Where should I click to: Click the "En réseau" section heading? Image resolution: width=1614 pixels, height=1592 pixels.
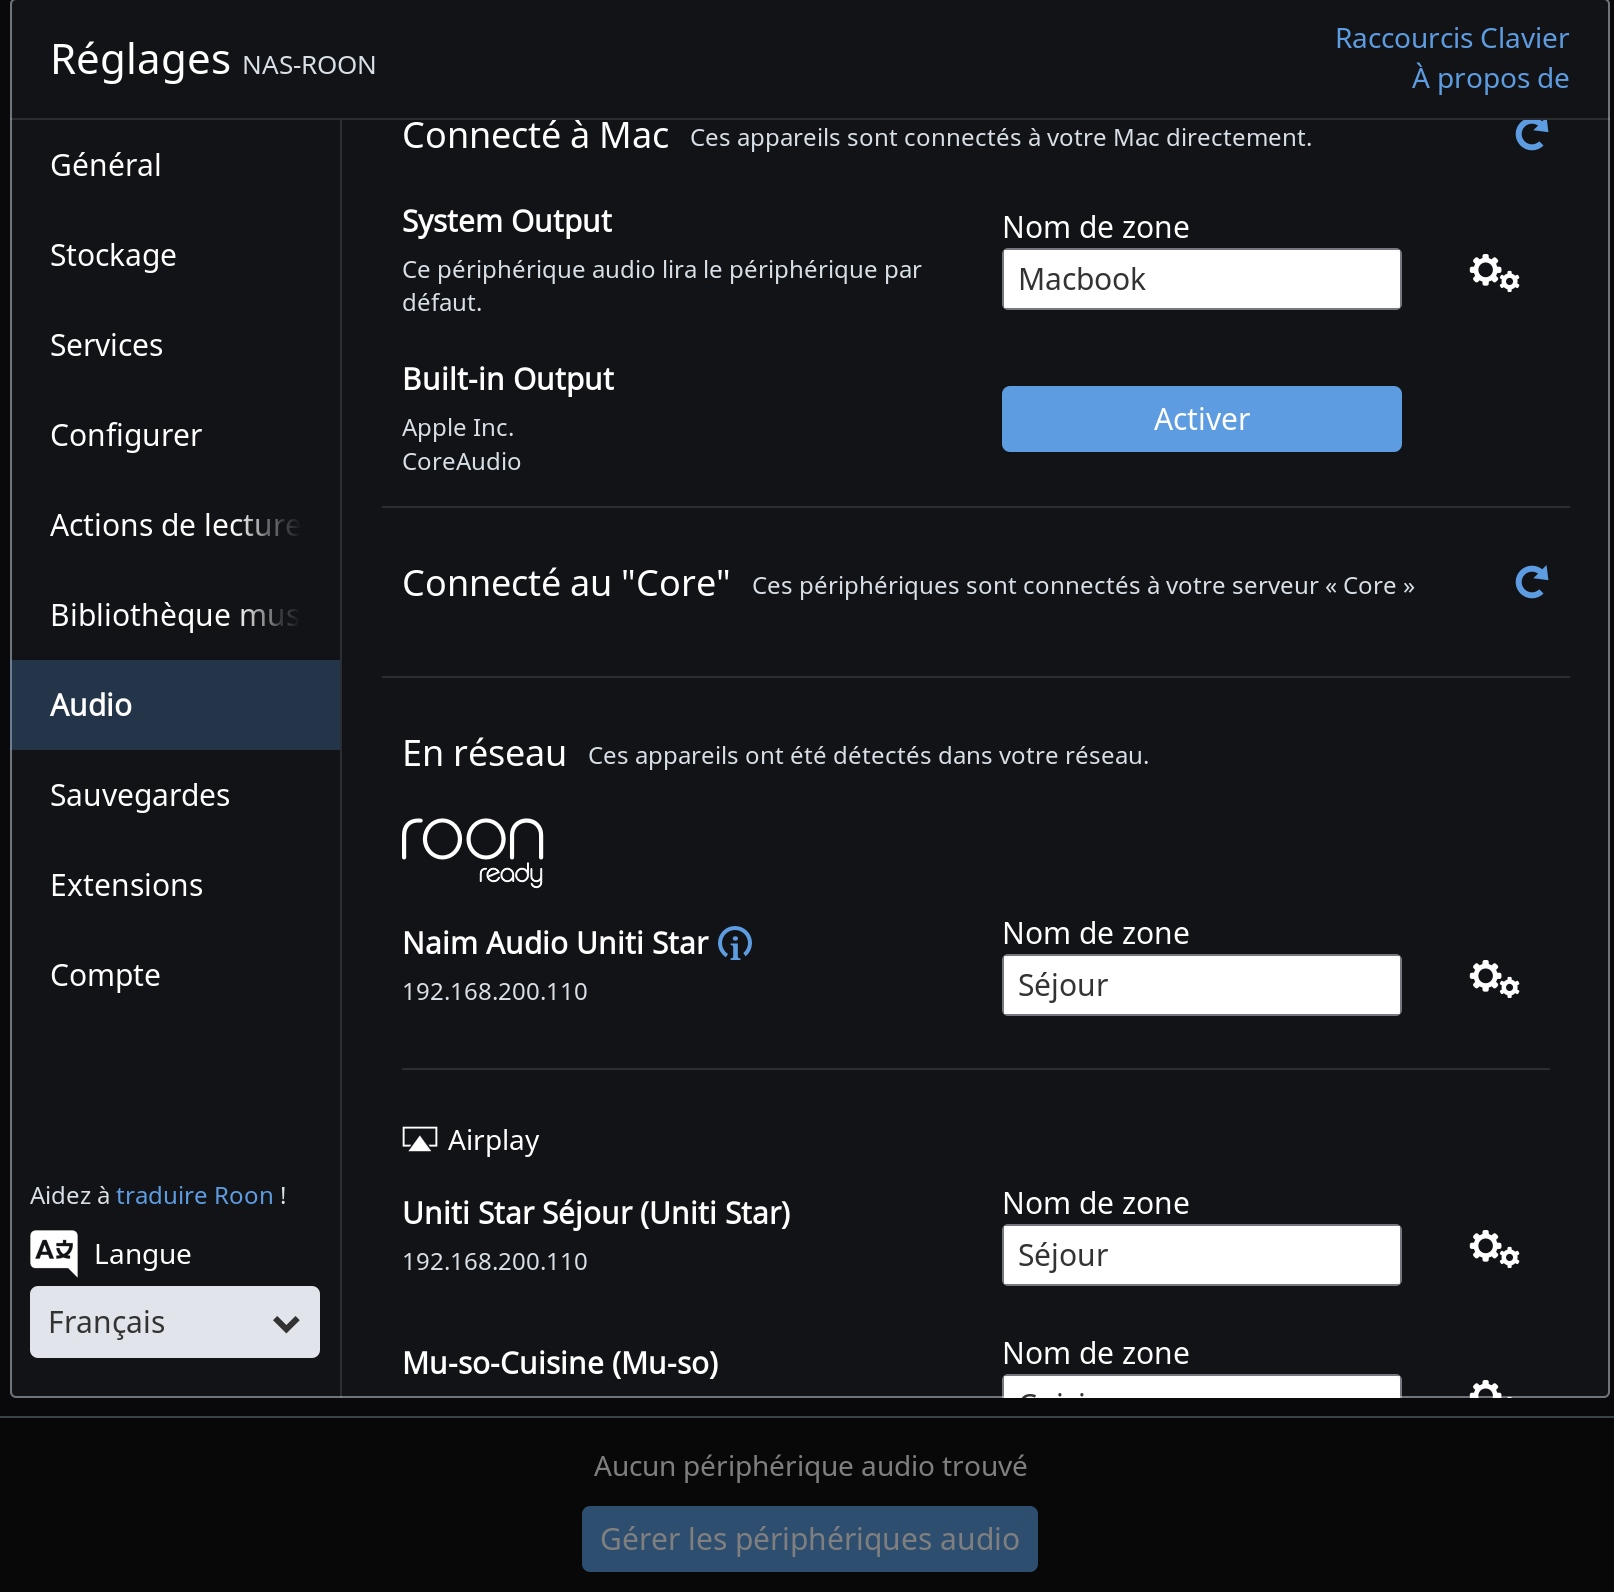point(484,753)
